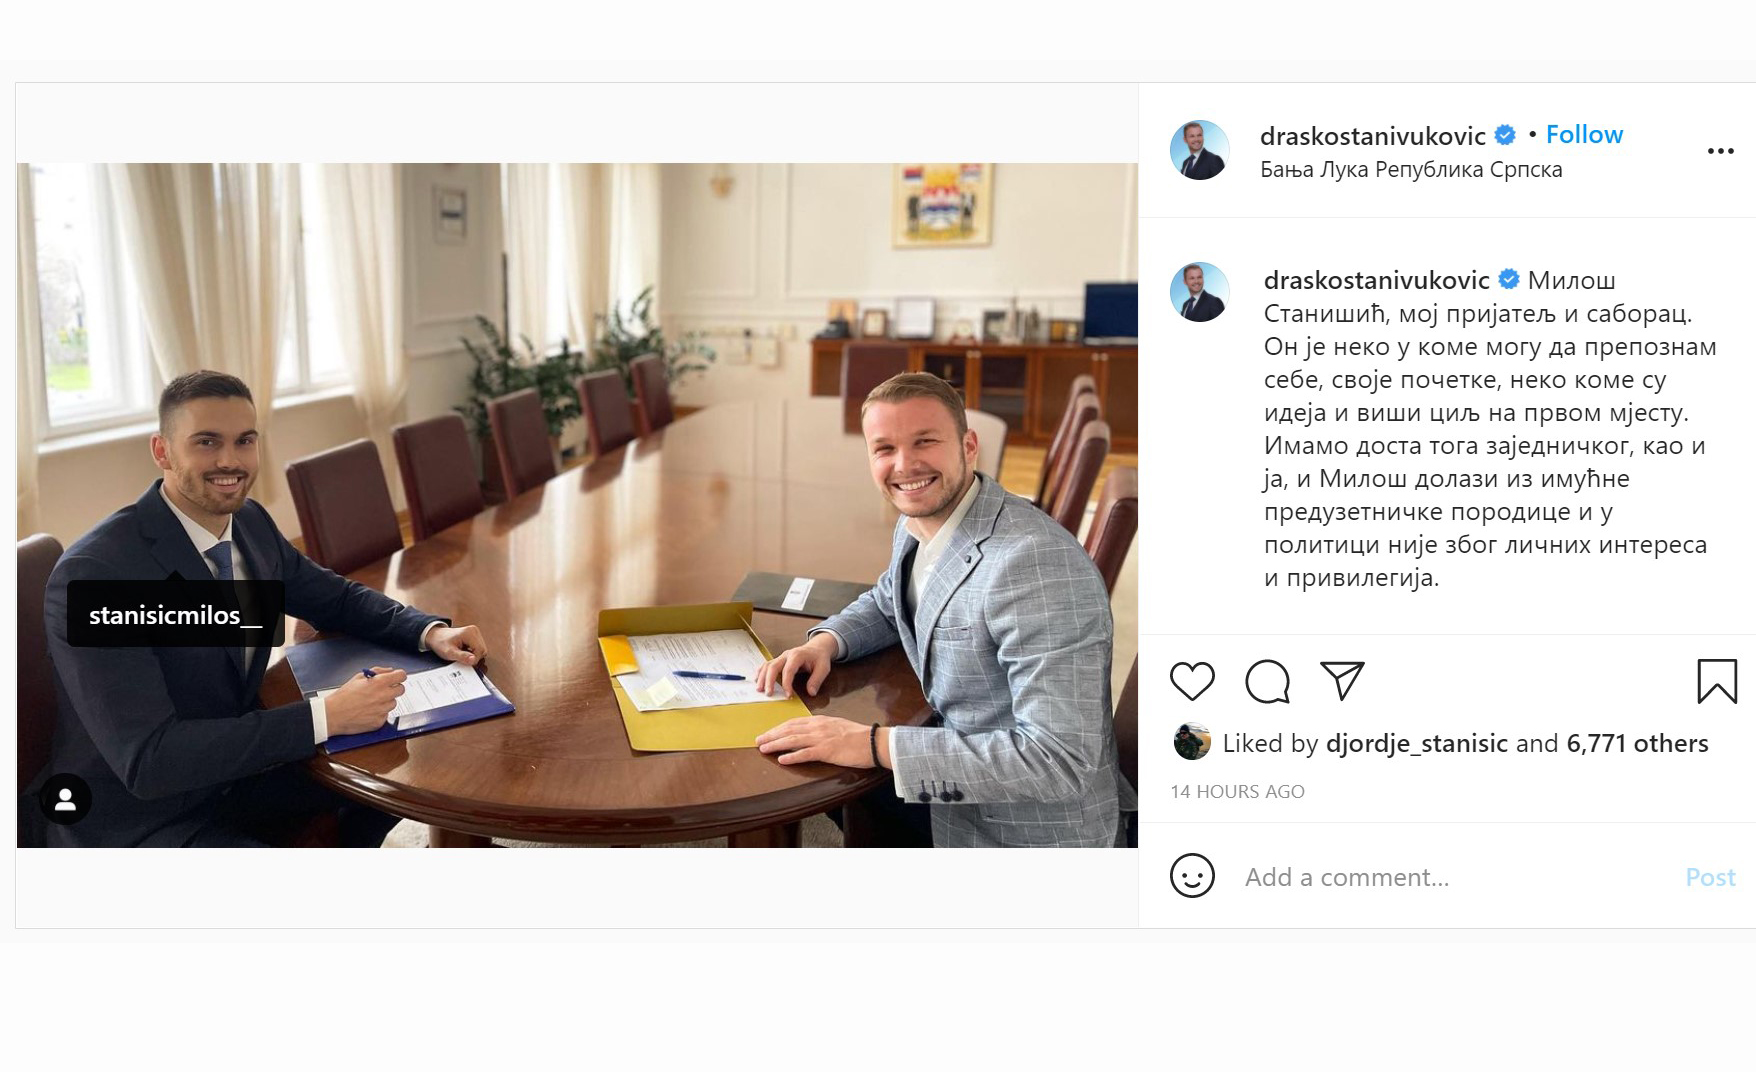Follow the draskostanivukovic account
Image resolution: width=1756 pixels, height=1072 pixels.
point(1584,134)
